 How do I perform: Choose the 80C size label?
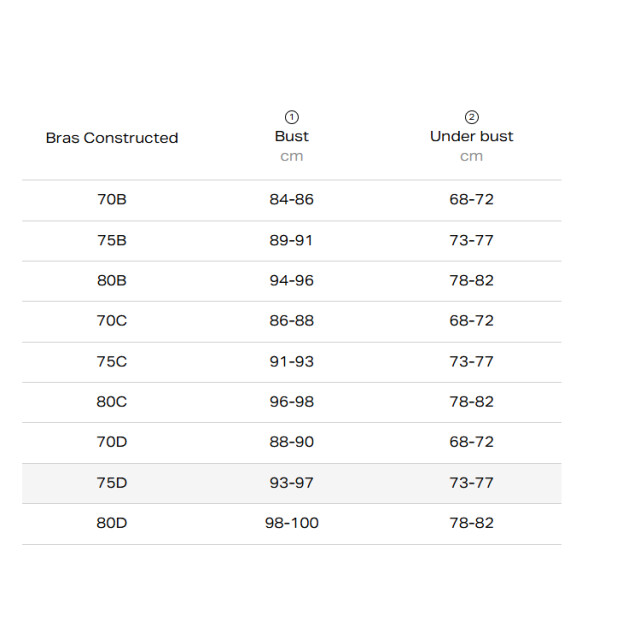tap(112, 402)
